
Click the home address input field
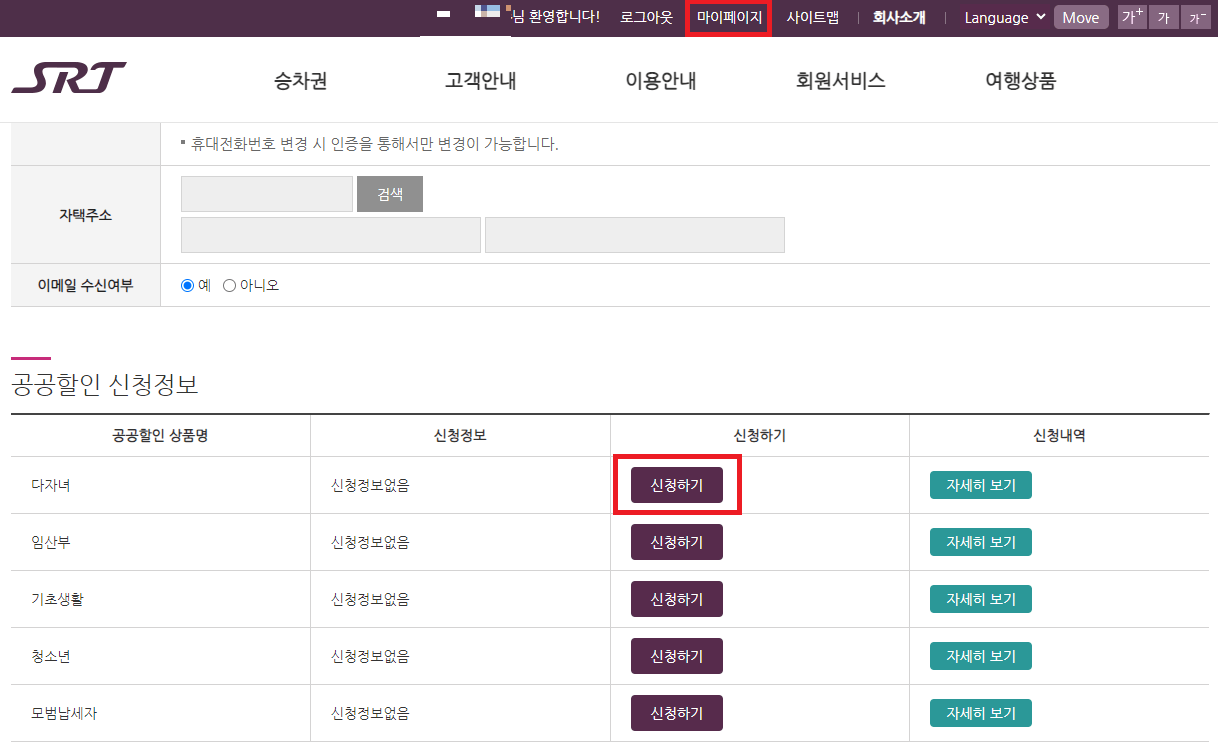pyautogui.click(x=266, y=193)
